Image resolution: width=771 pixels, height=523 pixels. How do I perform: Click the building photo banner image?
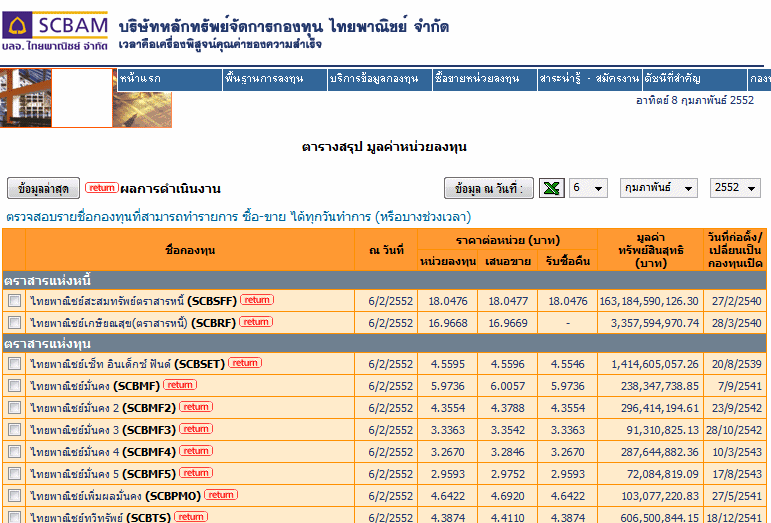[26, 98]
